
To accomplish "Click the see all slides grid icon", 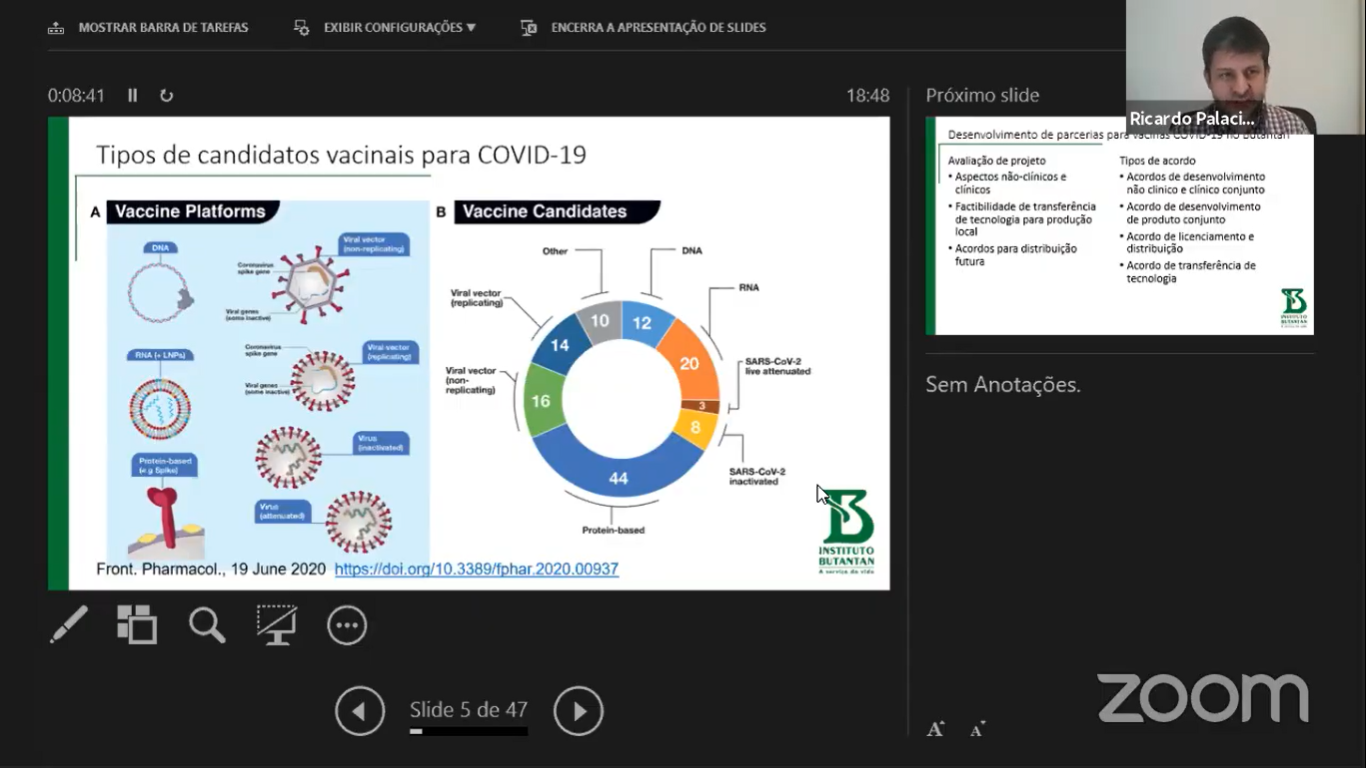I will click(x=137, y=625).
